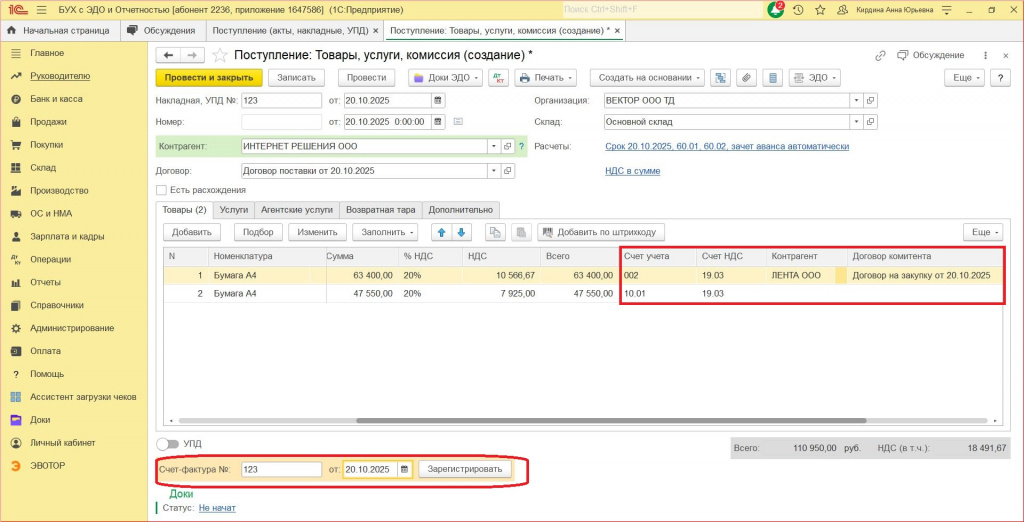This screenshot has width=1024, height=522.
Task: Expand Склад dropdown list
Action: point(856,122)
